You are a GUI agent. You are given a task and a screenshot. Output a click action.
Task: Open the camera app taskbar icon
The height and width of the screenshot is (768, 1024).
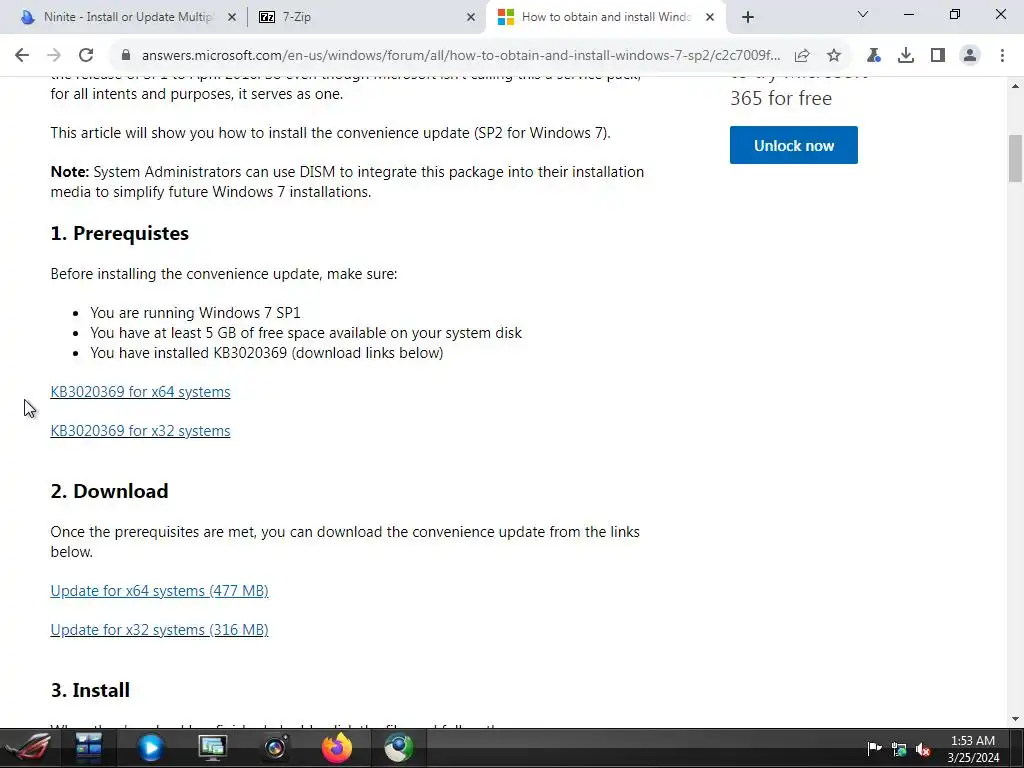click(274, 748)
